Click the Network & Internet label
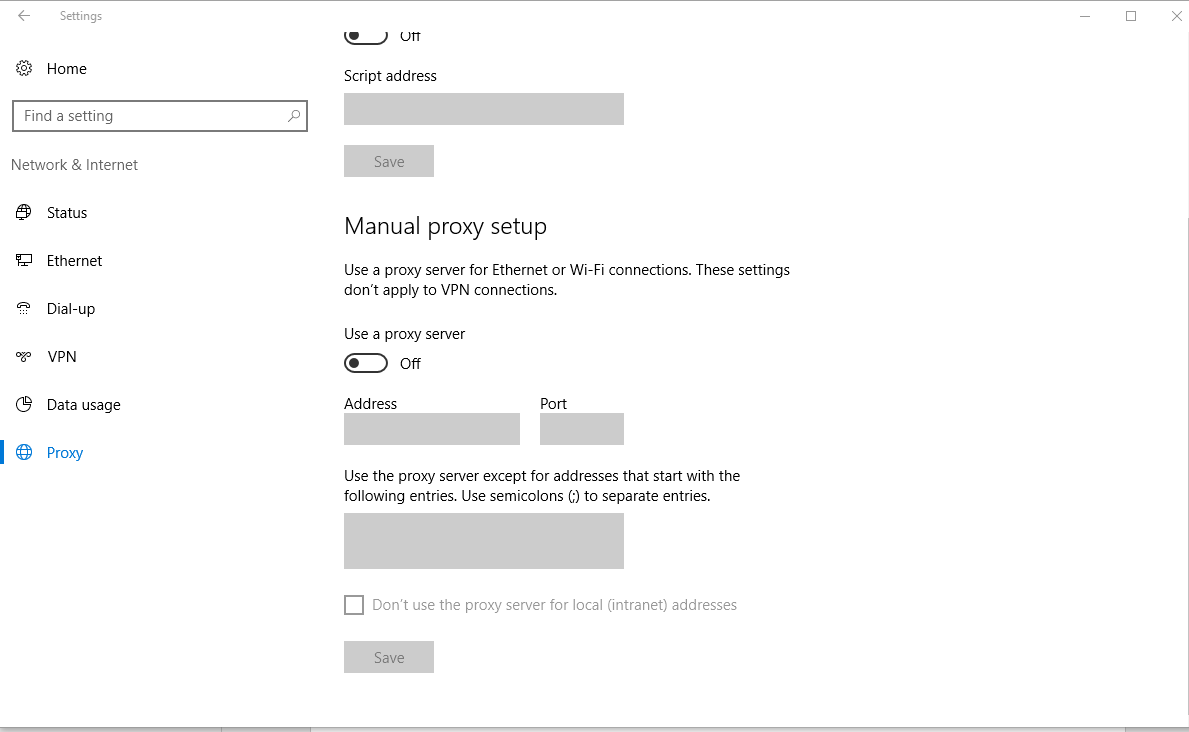The height and width of the screenshot is (732, 1189). [74, 165]
